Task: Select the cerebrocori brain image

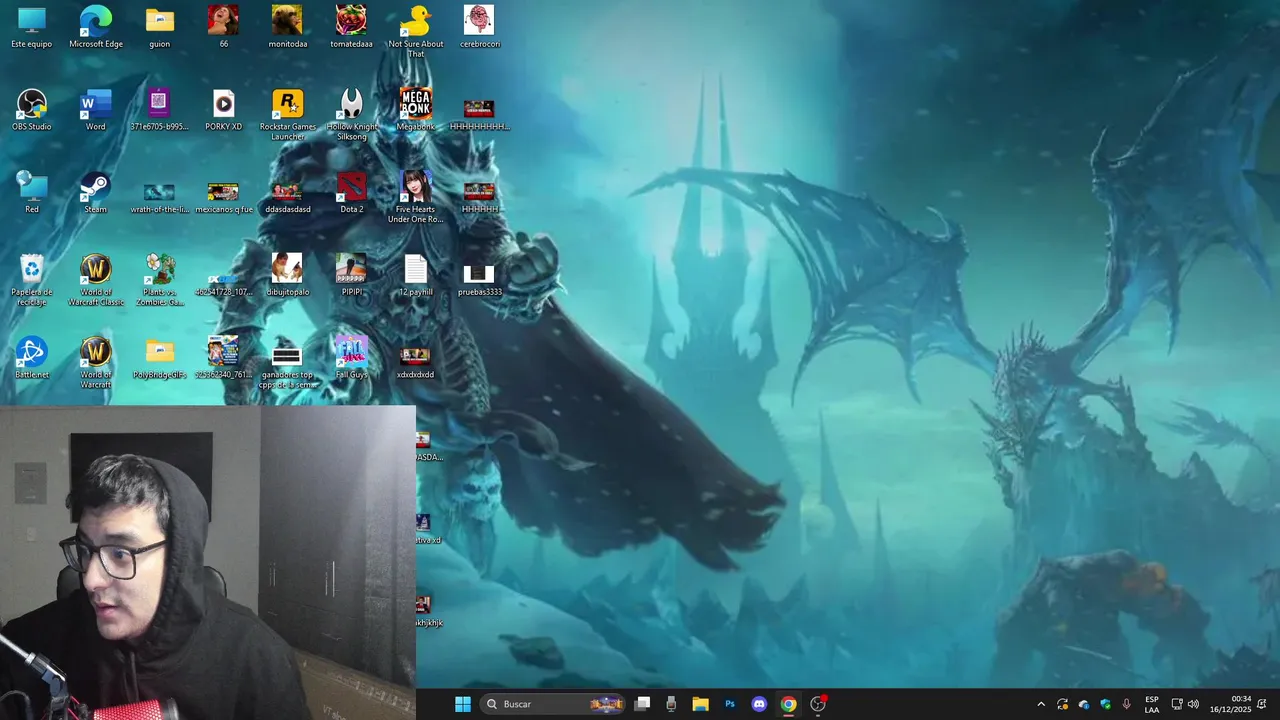Action: (479, 27)
